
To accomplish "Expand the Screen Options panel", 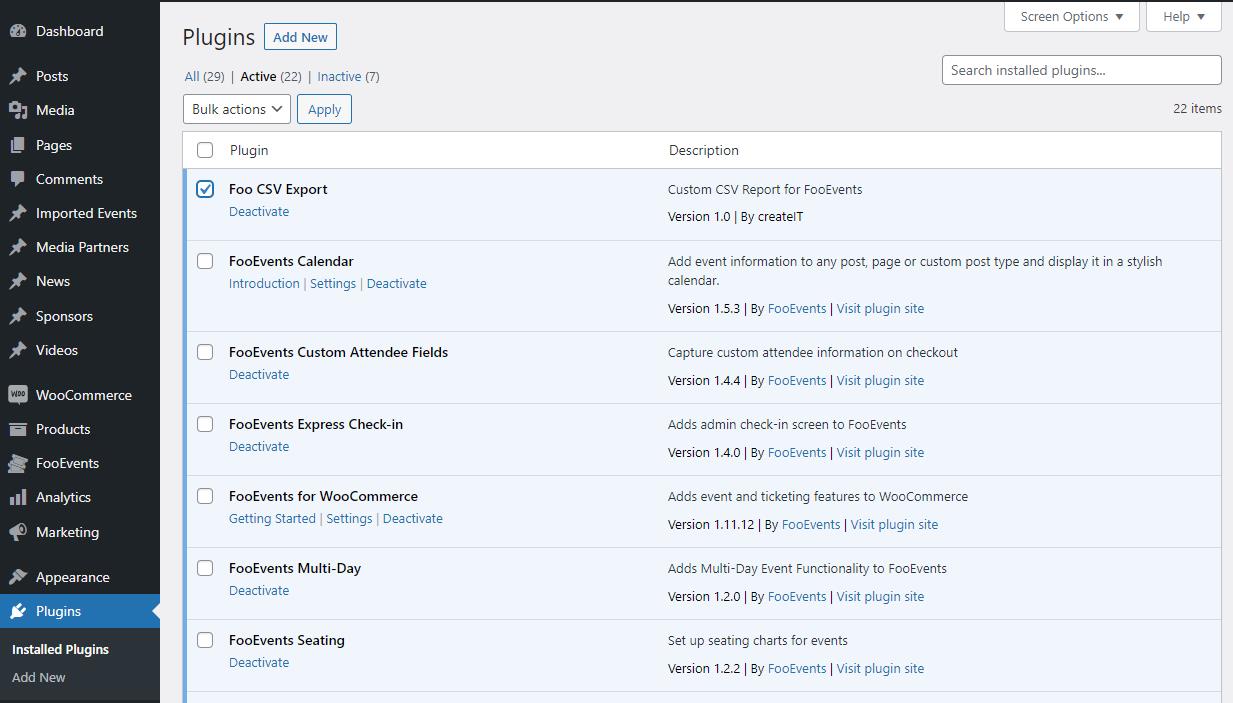I will pos(1072,16).
